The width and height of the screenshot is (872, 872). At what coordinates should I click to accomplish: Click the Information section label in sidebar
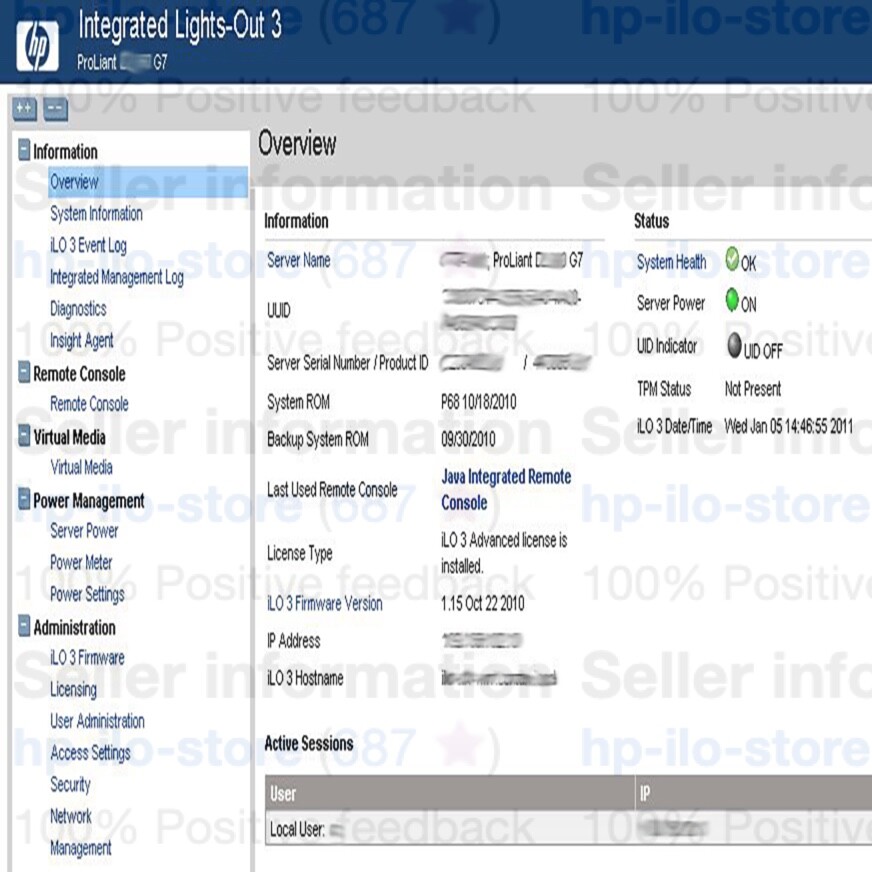(65, 151)
